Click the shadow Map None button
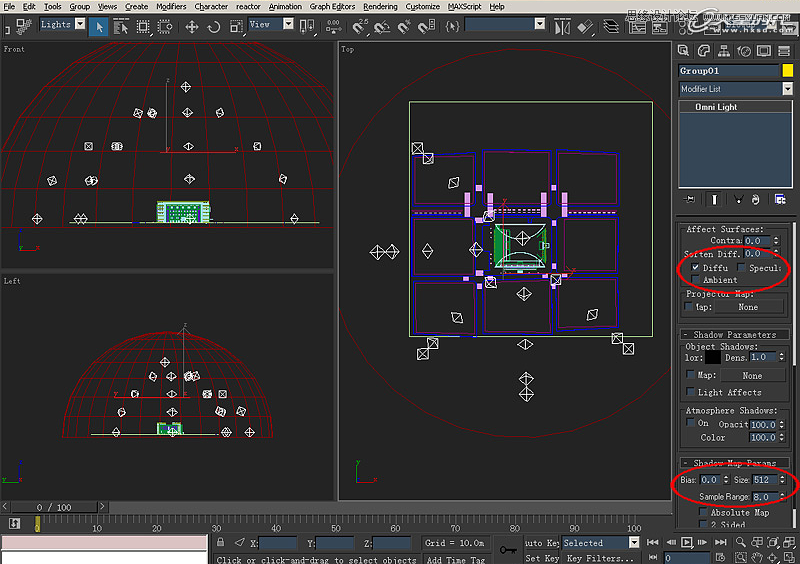Screen dimensions: 800x564 (x=752, y=376)
